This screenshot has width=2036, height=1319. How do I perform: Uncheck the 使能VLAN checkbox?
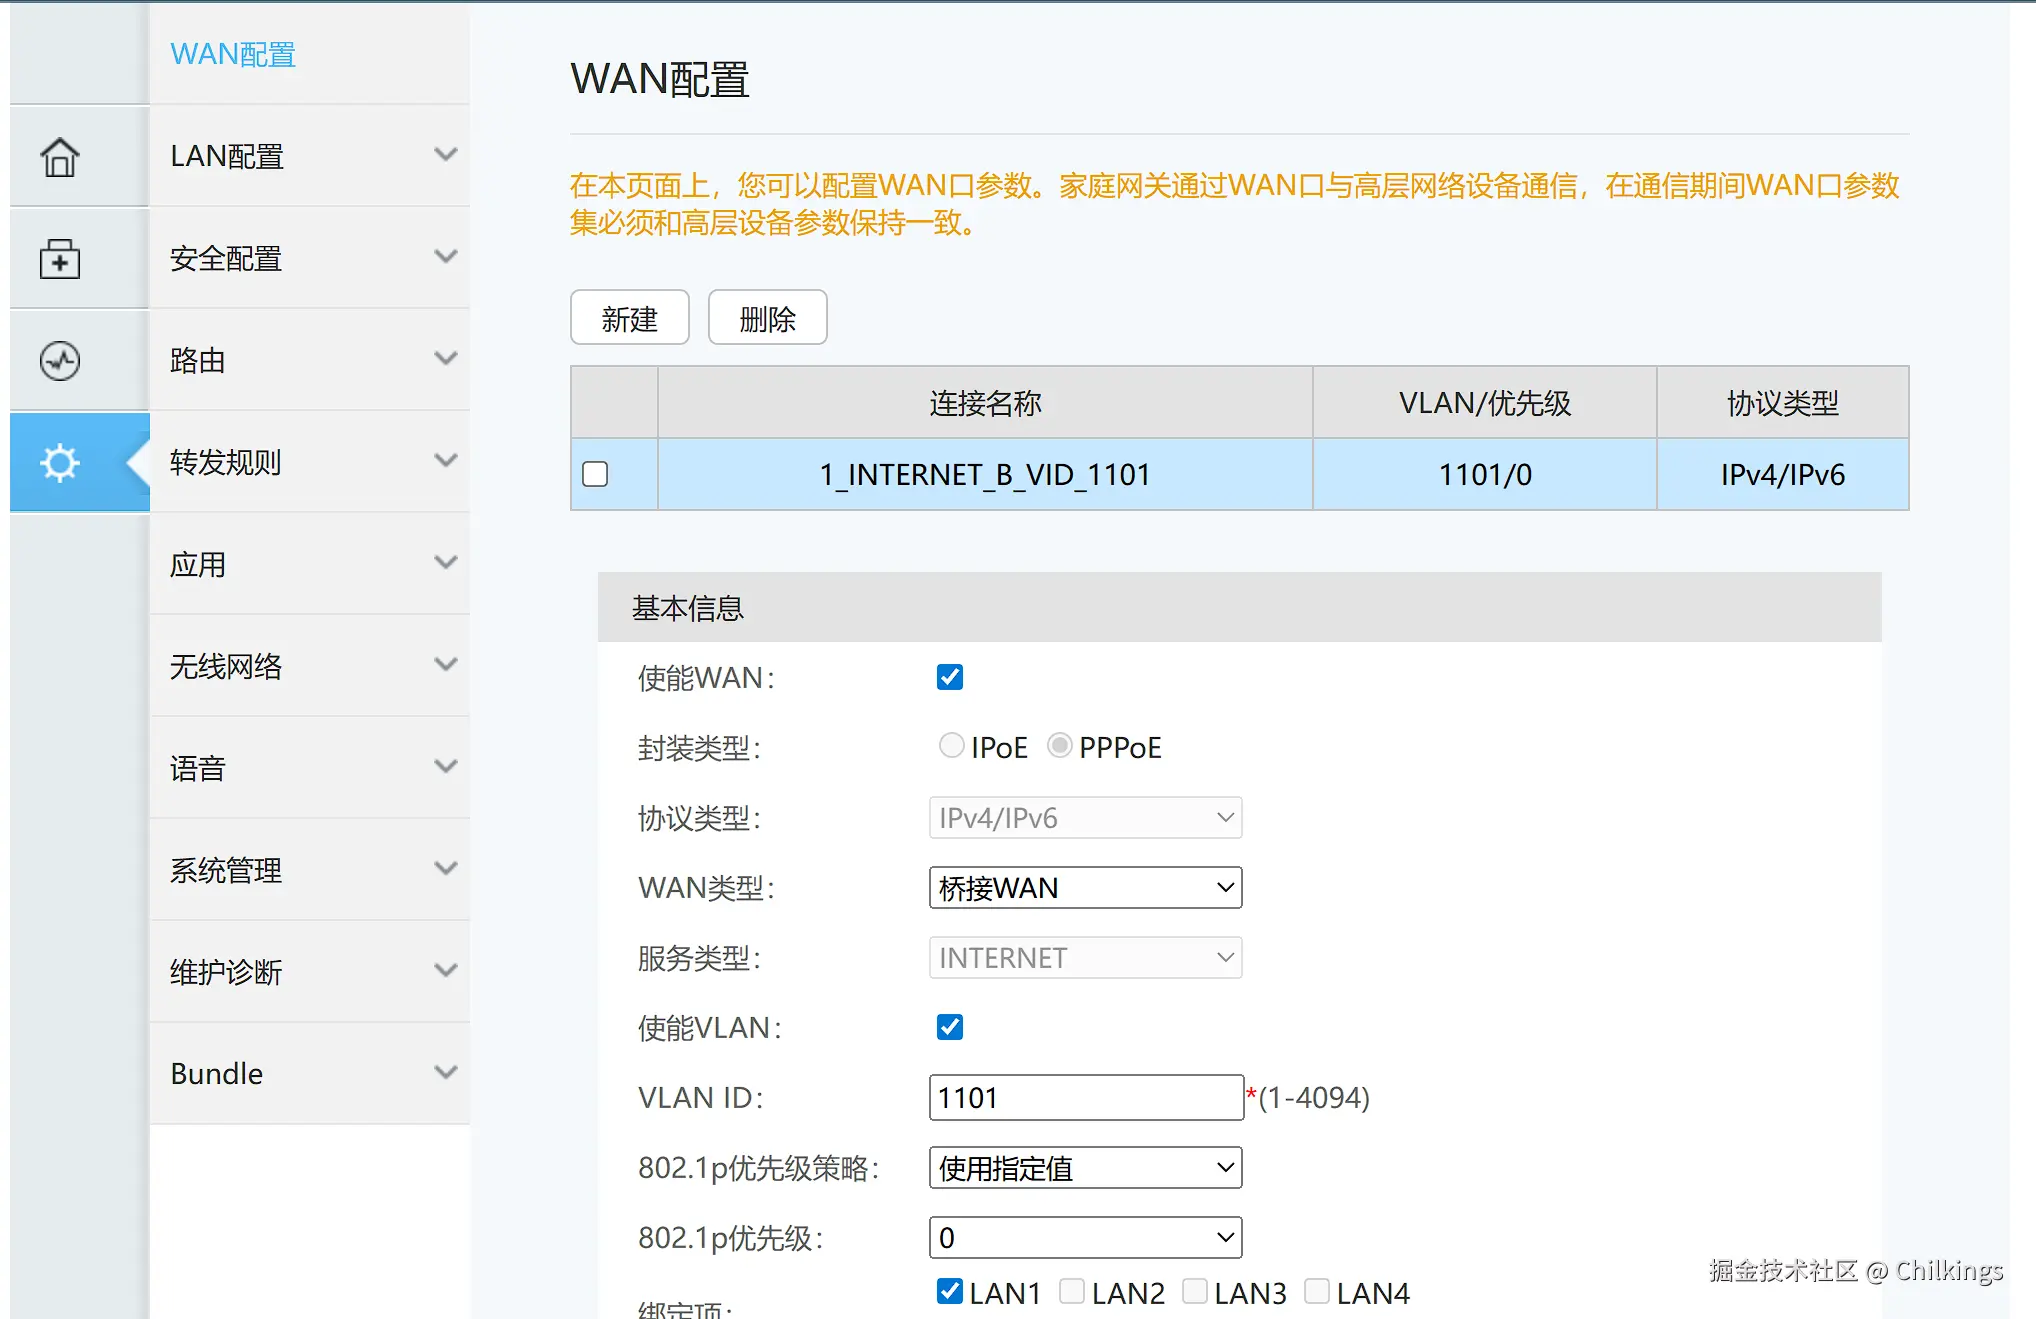948,1027
